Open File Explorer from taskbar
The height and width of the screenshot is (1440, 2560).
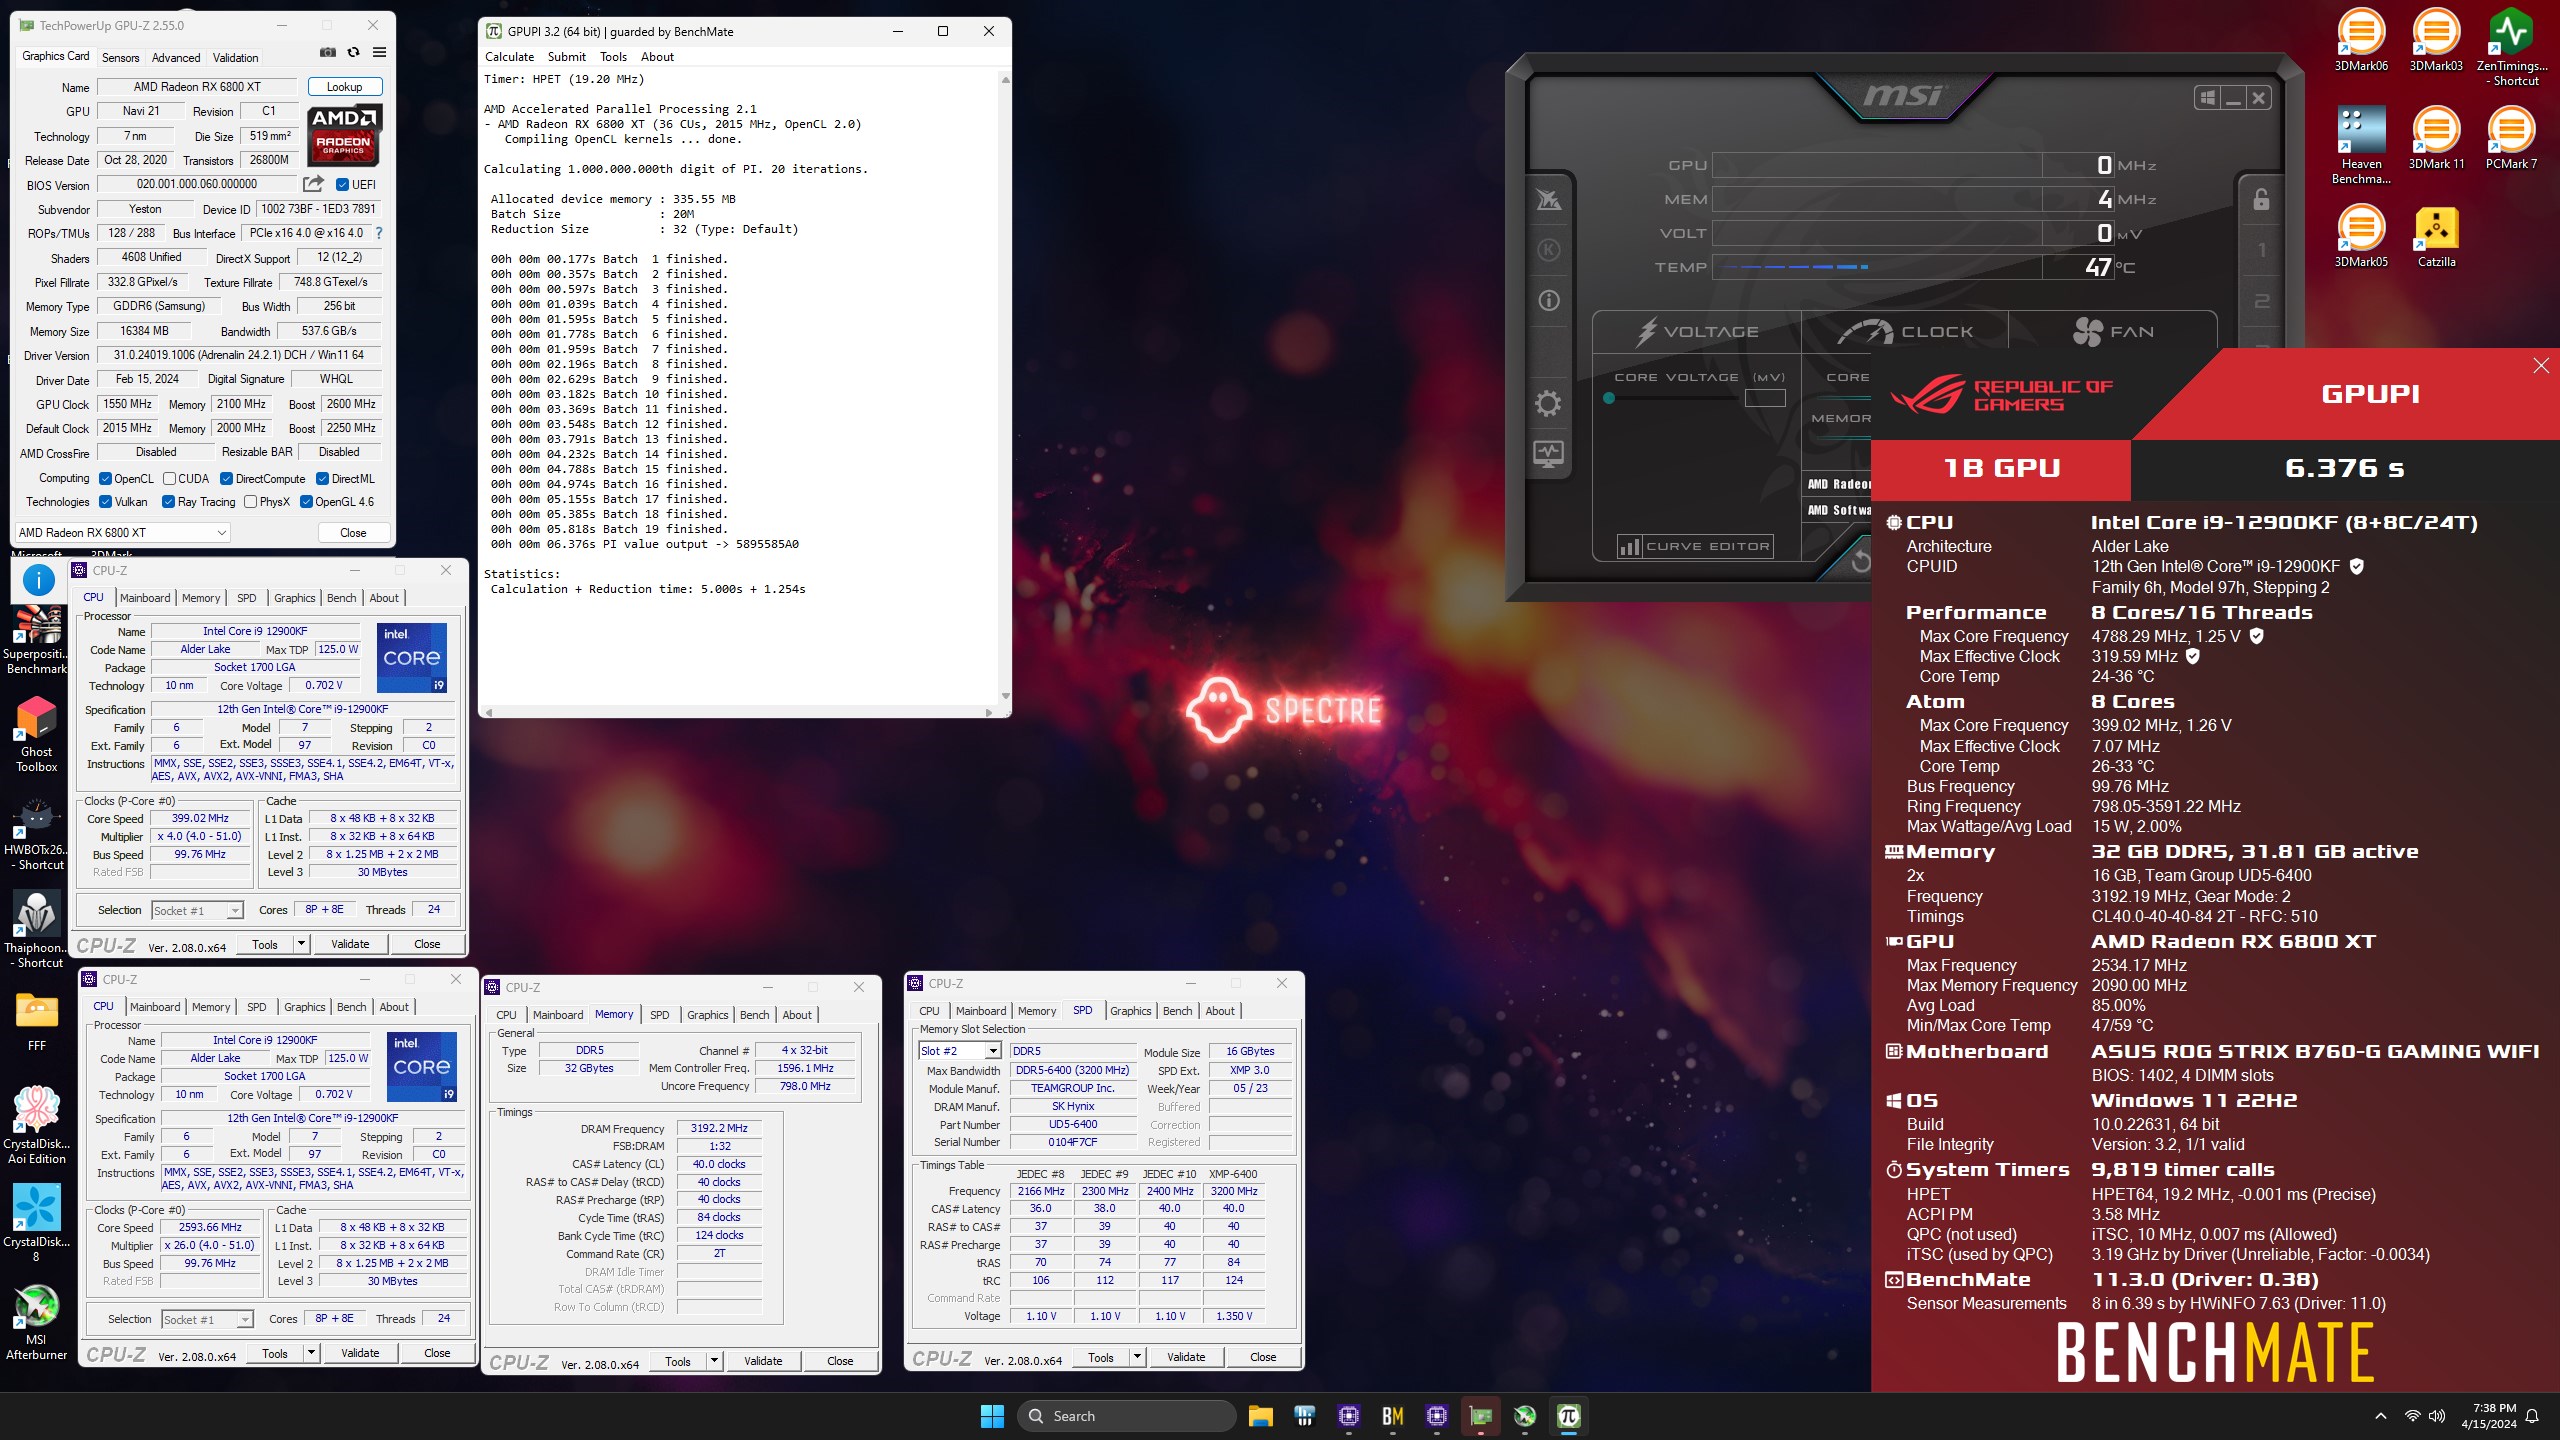(x=1260, y=1416)
